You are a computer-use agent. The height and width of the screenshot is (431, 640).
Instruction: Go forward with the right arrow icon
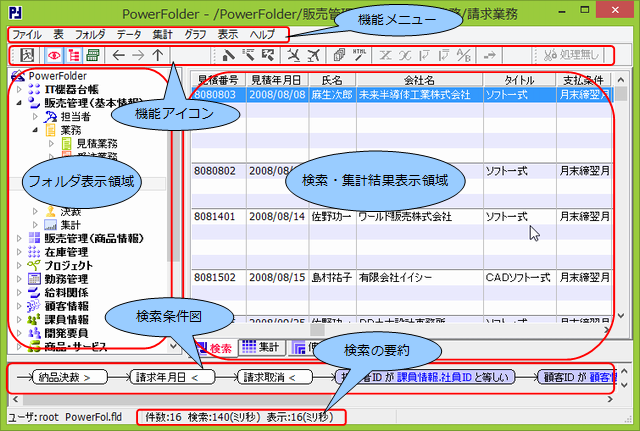(138, 55)
